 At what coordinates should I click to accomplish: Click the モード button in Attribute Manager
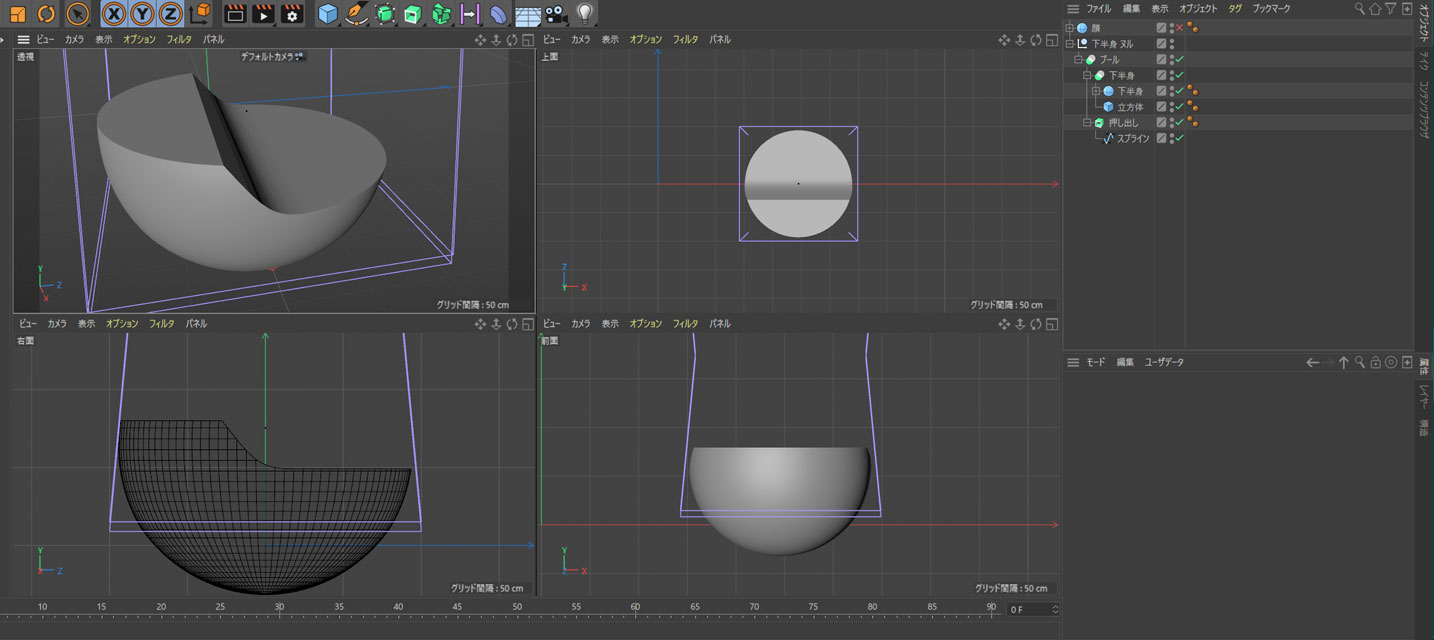click(1096, 362)
